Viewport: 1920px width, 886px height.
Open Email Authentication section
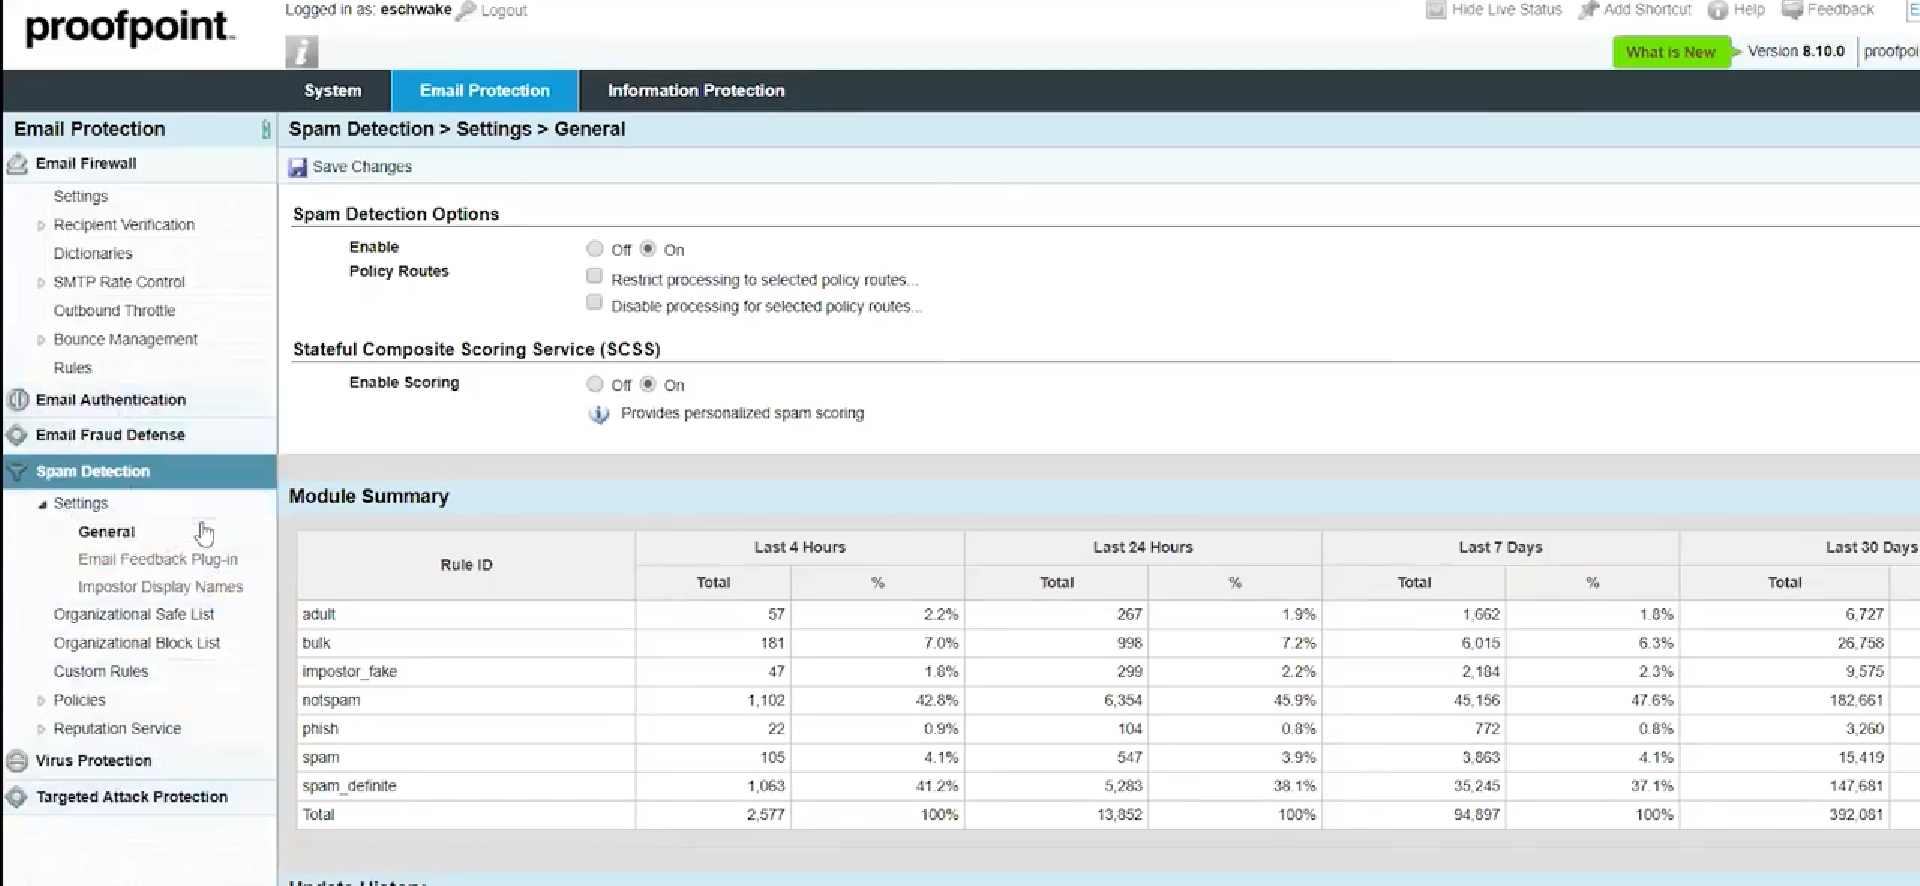click(111, 400)
